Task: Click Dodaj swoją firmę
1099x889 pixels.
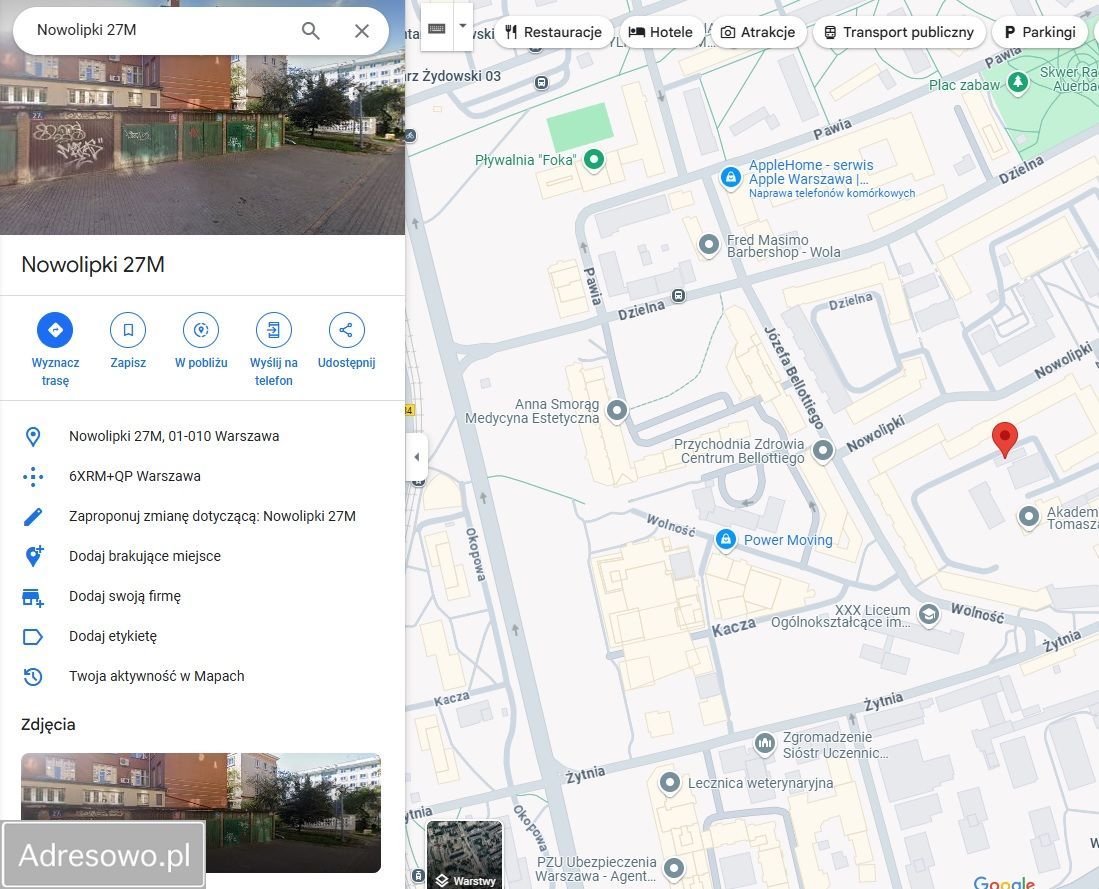Action: pyautogui.click(x=124, y=596)
